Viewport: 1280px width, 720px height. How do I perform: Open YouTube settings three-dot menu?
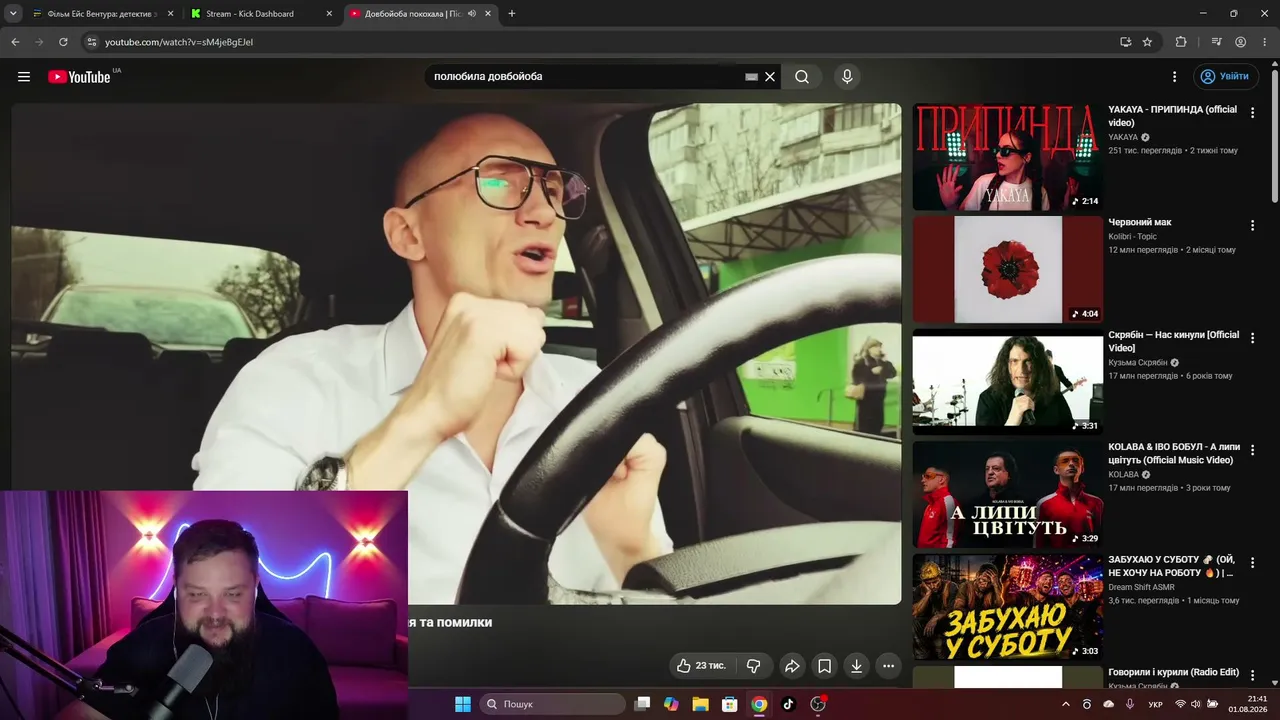pos(1175,77)
